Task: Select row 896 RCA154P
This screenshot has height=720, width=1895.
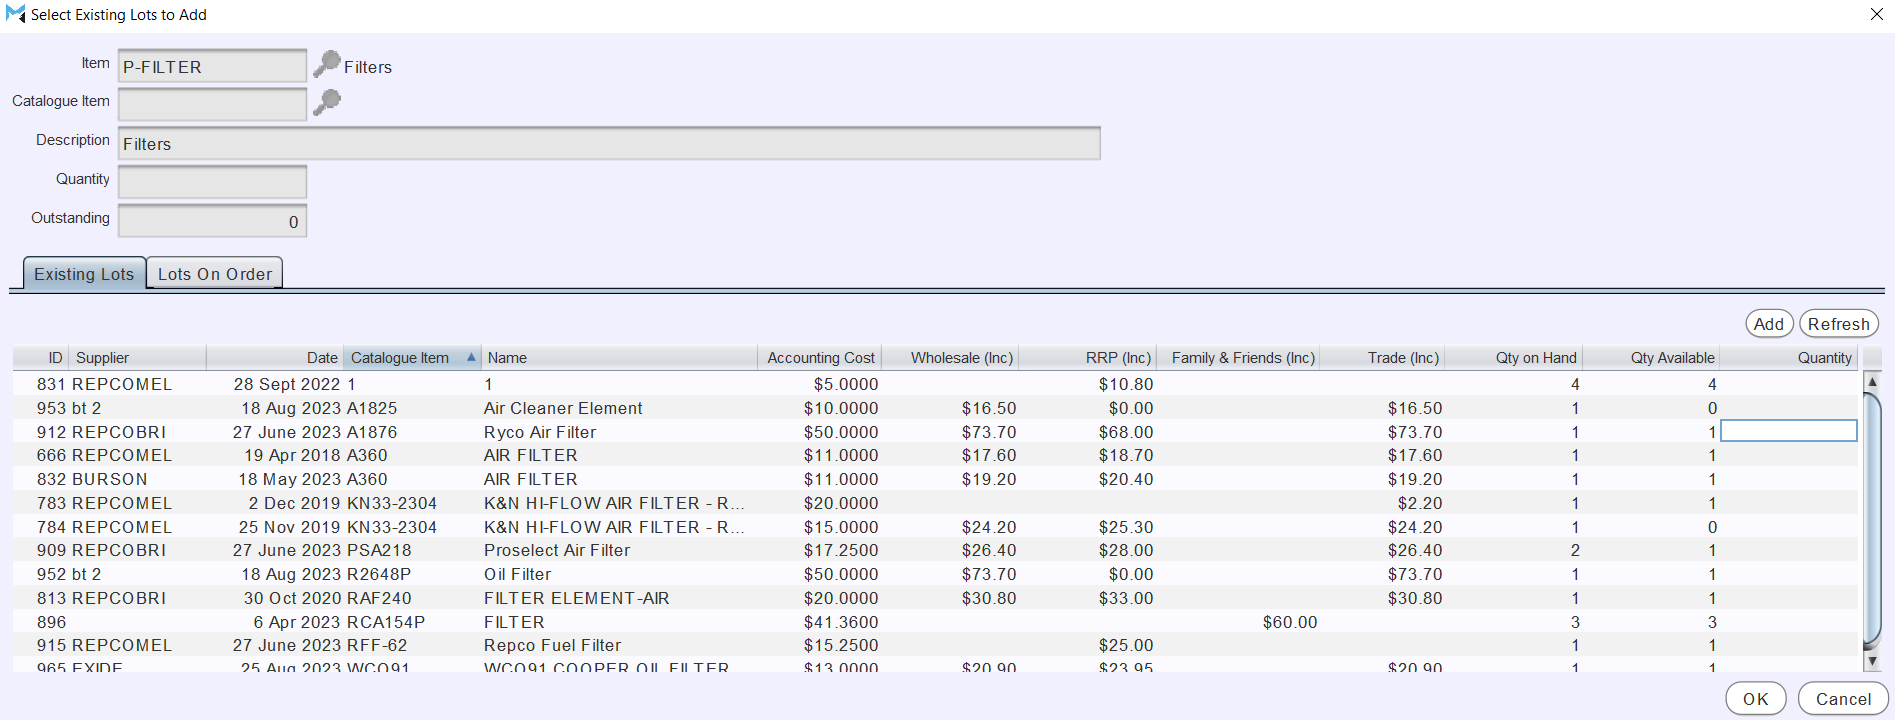Action: 935,622
